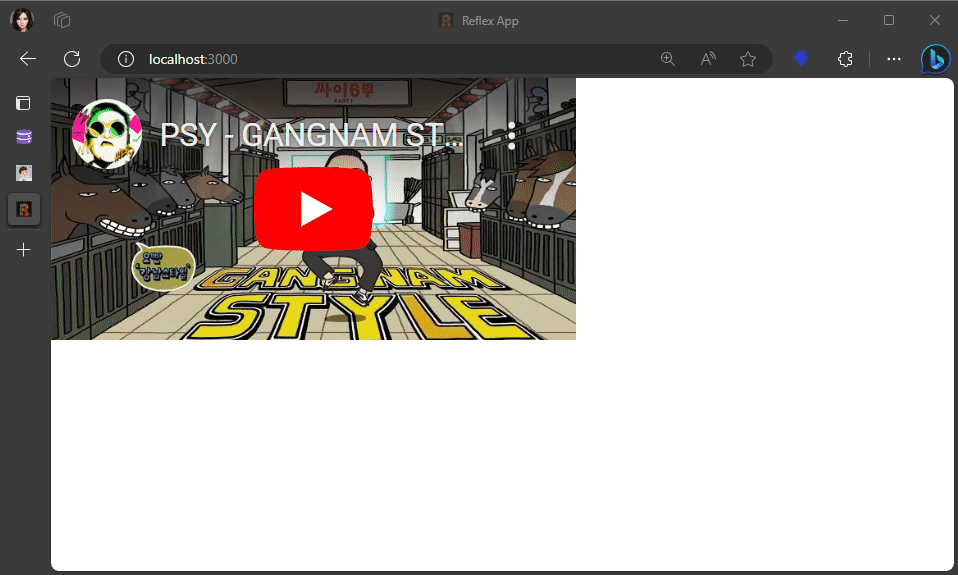Maximize the browser window

[889, 20]
